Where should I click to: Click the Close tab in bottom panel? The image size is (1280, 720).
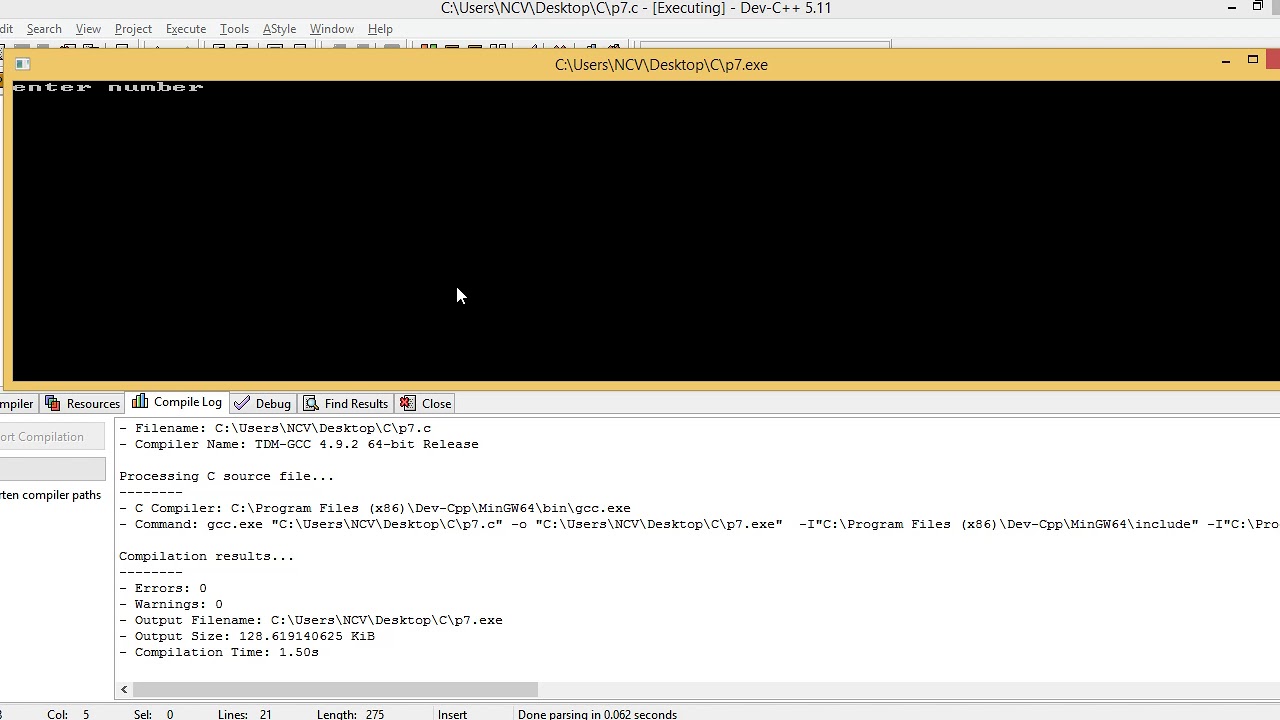[427, 403]
